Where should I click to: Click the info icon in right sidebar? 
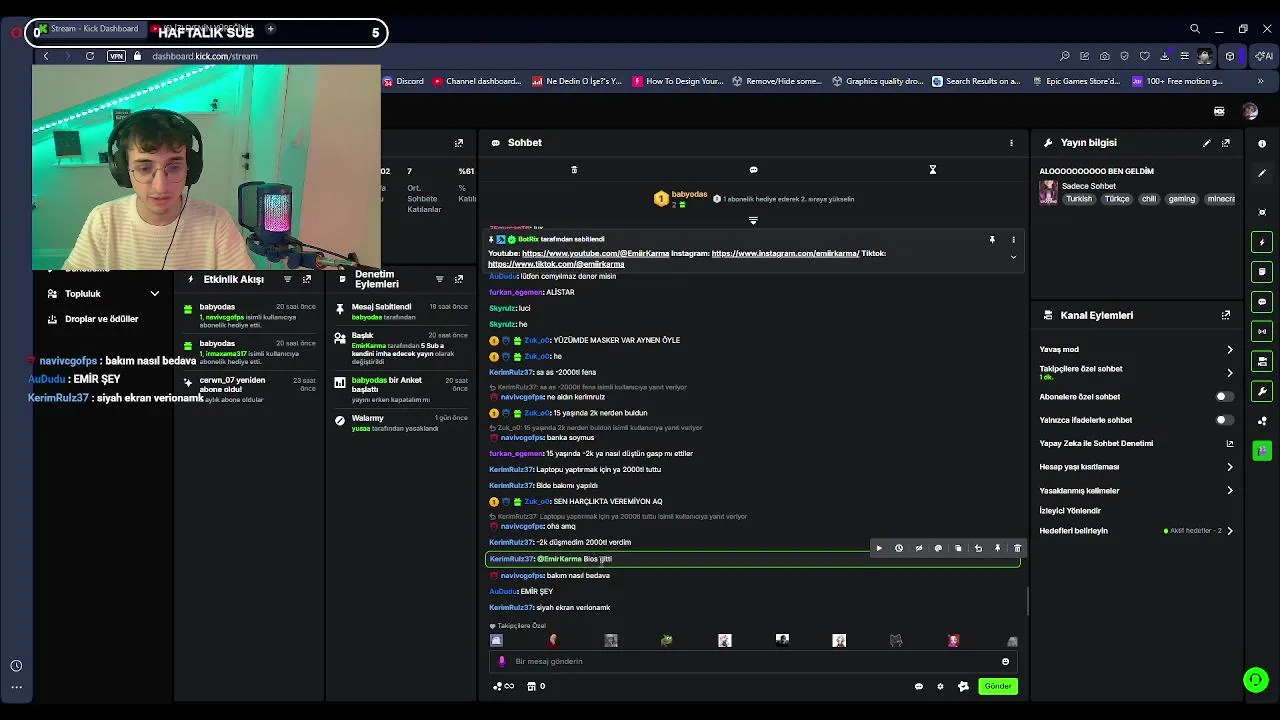coord(1262,144)
